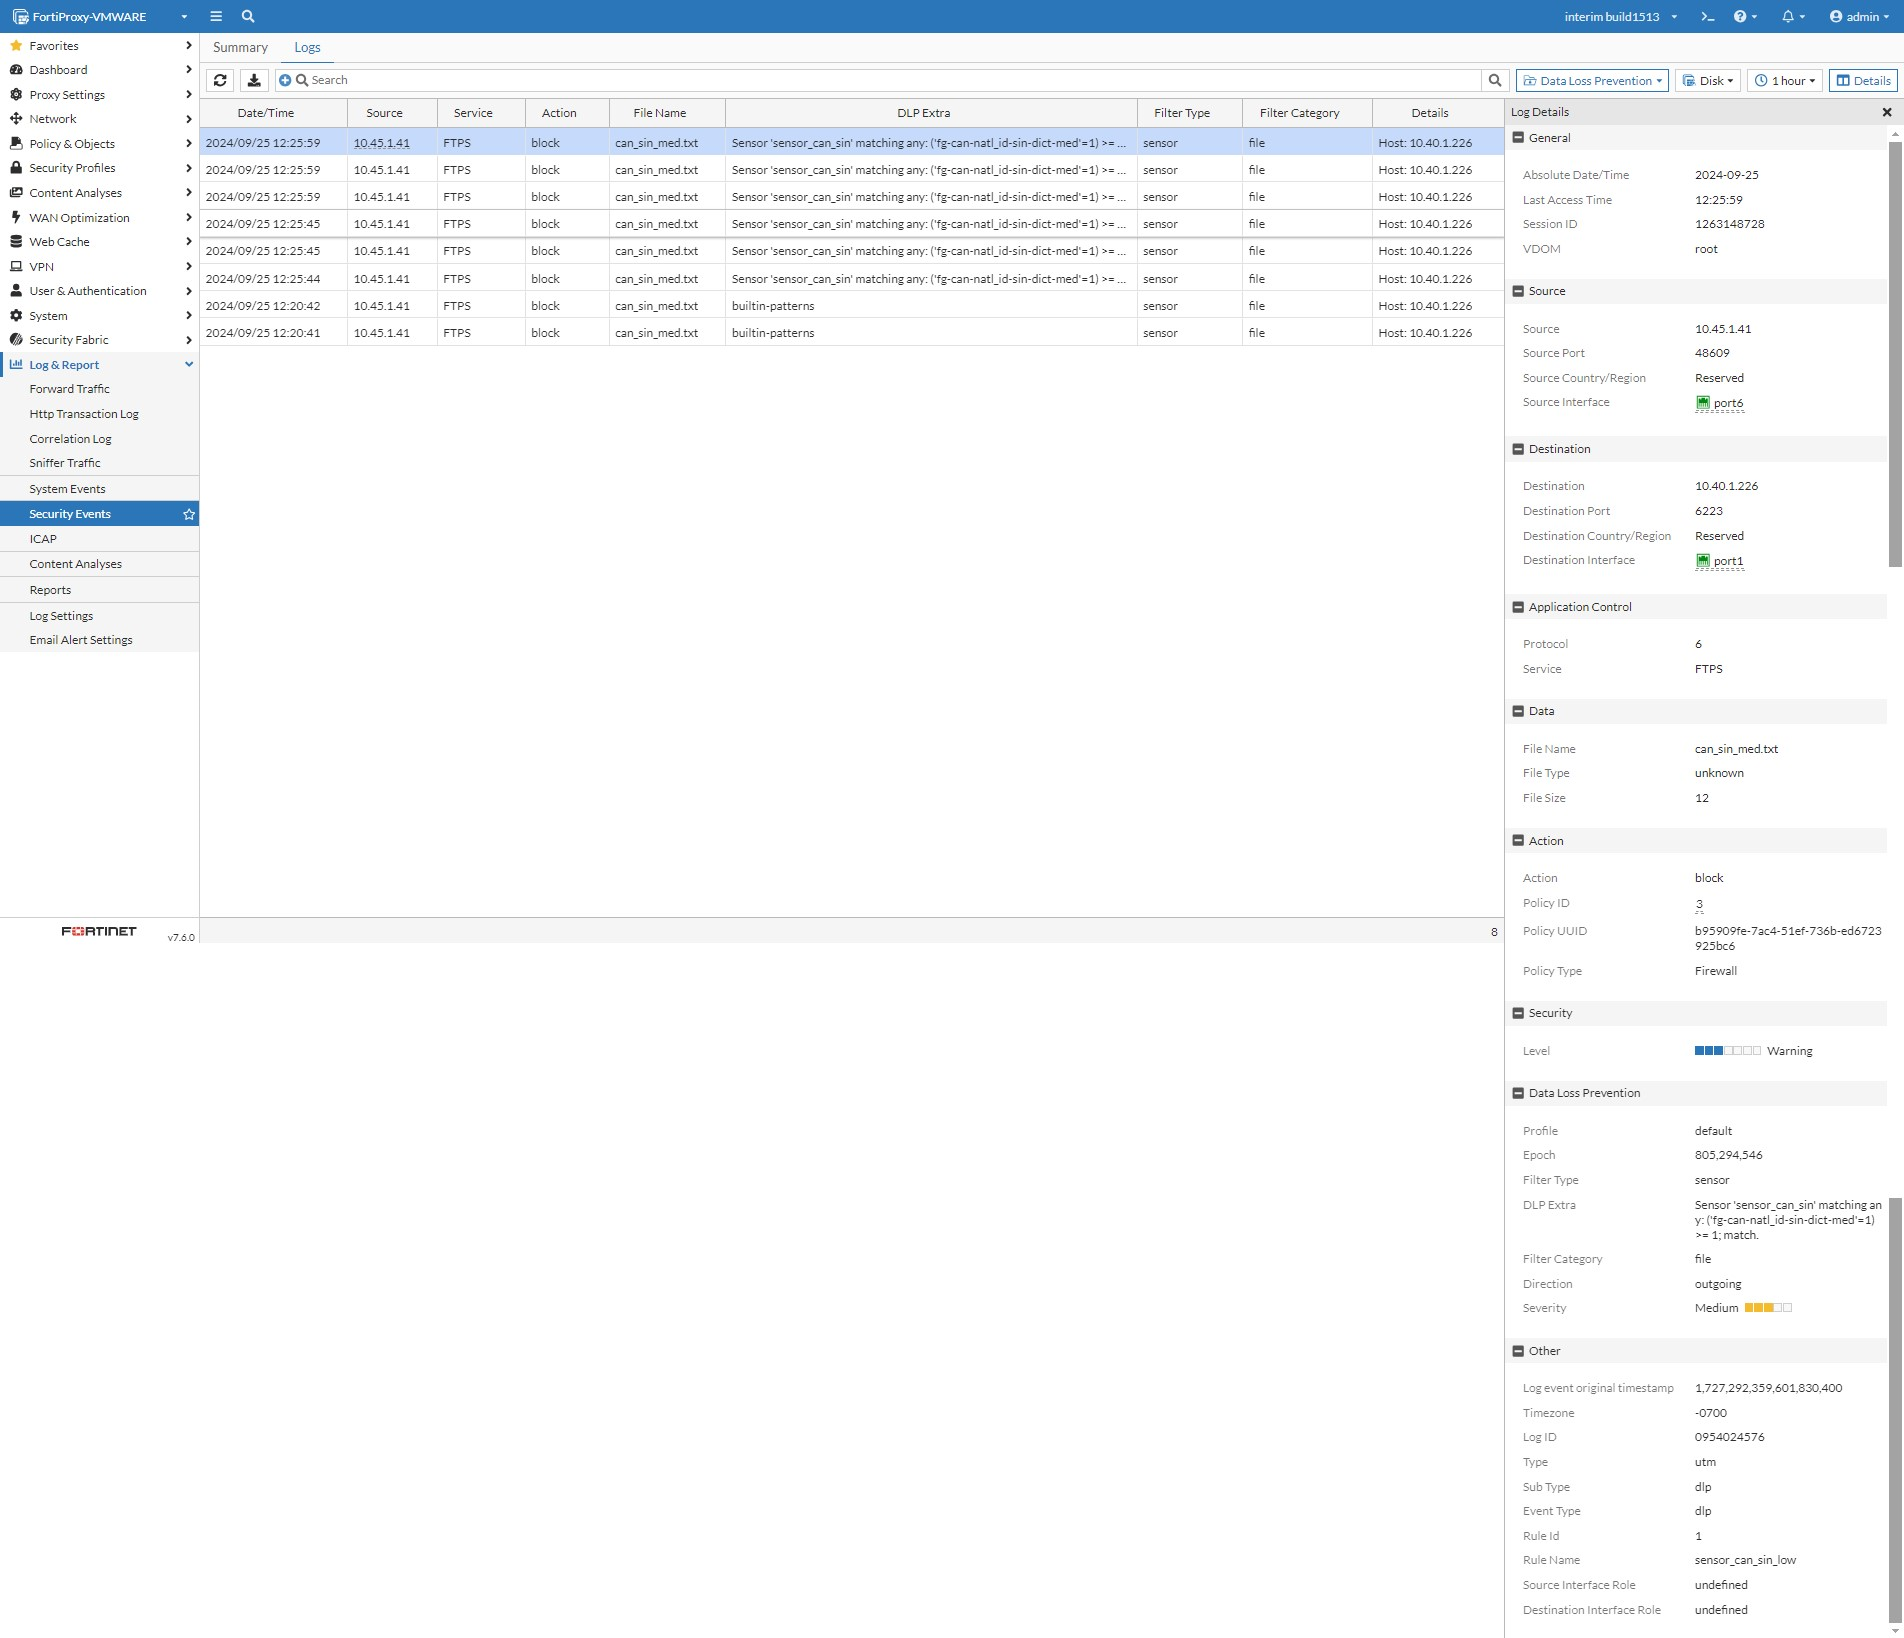Close the Log Details panel

point(1887,112)
